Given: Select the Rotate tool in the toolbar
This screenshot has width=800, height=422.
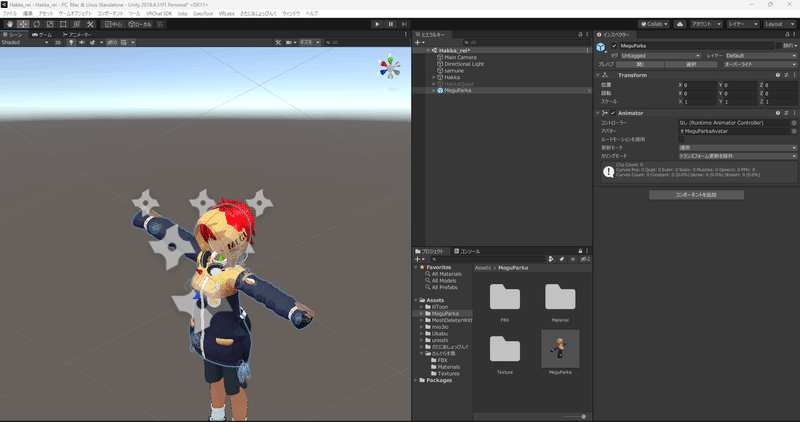Looking at the screenshot, I should click(36, 24).
